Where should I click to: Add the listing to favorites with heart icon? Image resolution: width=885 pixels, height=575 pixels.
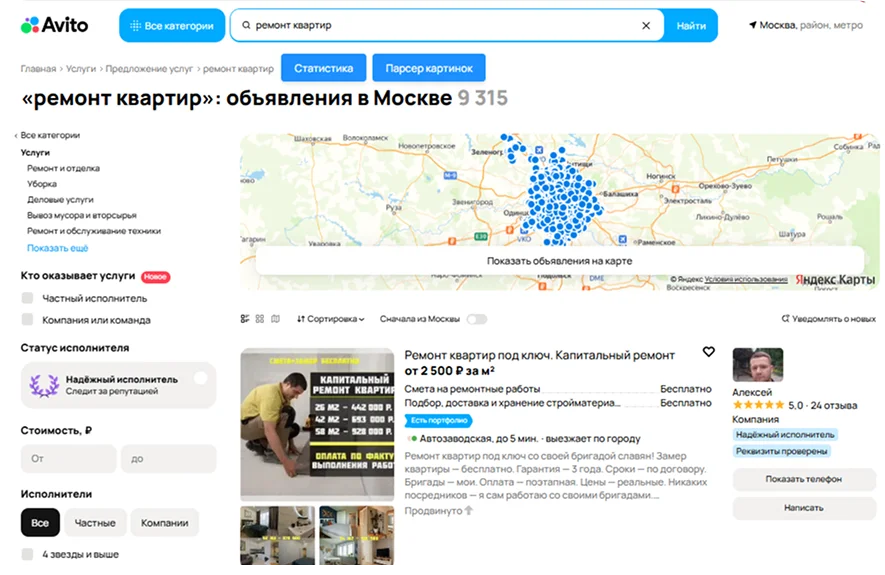[708, 352]
